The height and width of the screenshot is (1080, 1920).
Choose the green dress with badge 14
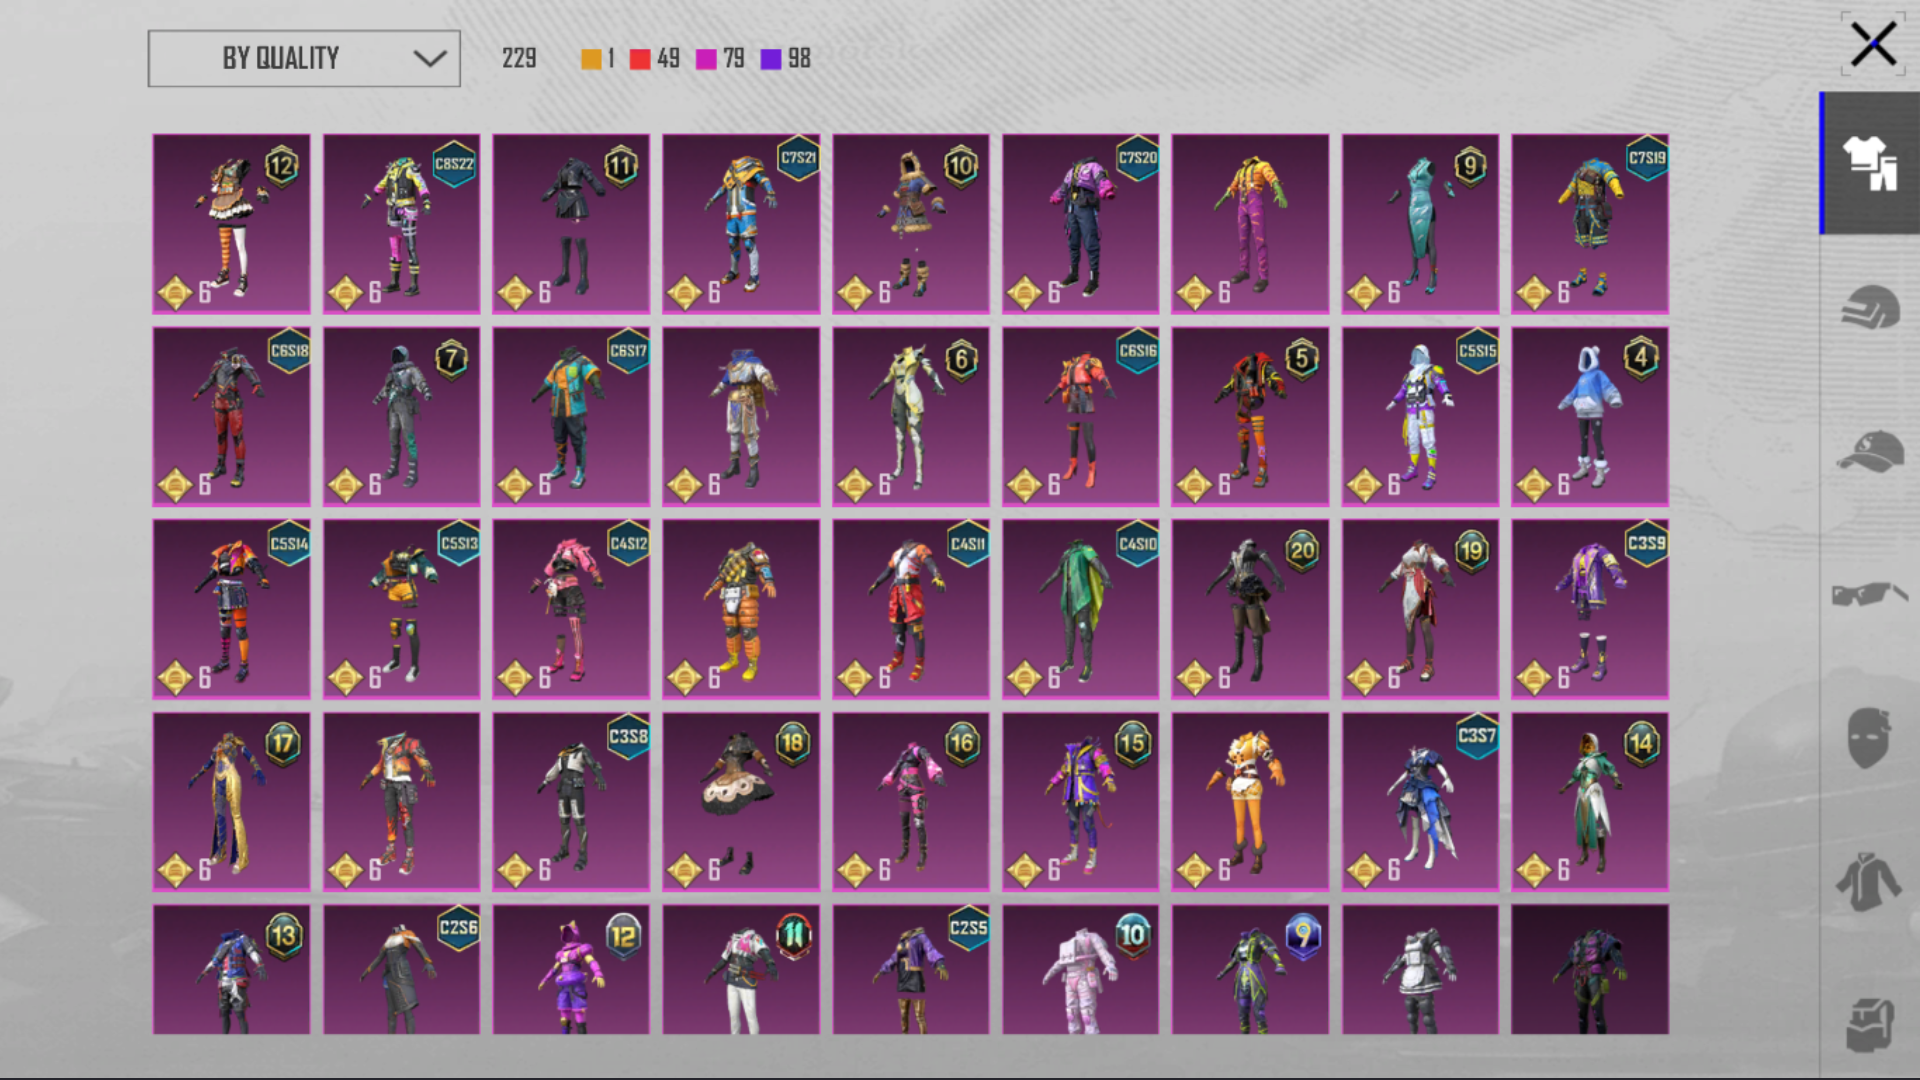(x=1590, y=802)
